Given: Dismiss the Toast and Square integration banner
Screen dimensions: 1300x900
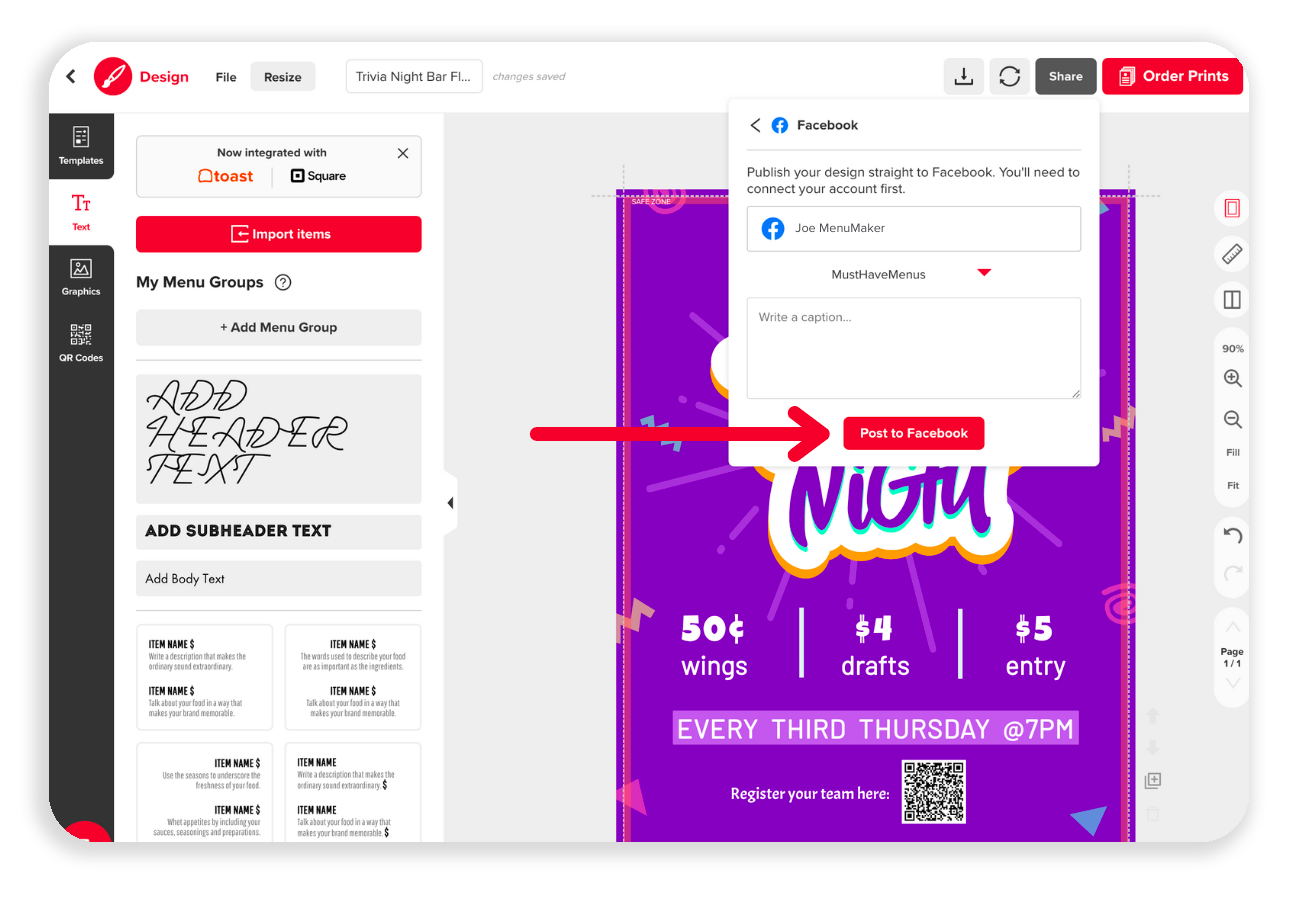Looking at the screenshot, I should [x=403, y=153].
